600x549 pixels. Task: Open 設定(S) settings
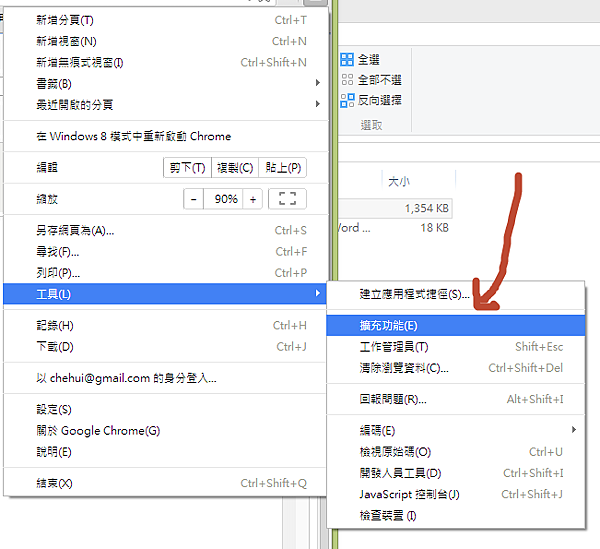coord(165,409)
